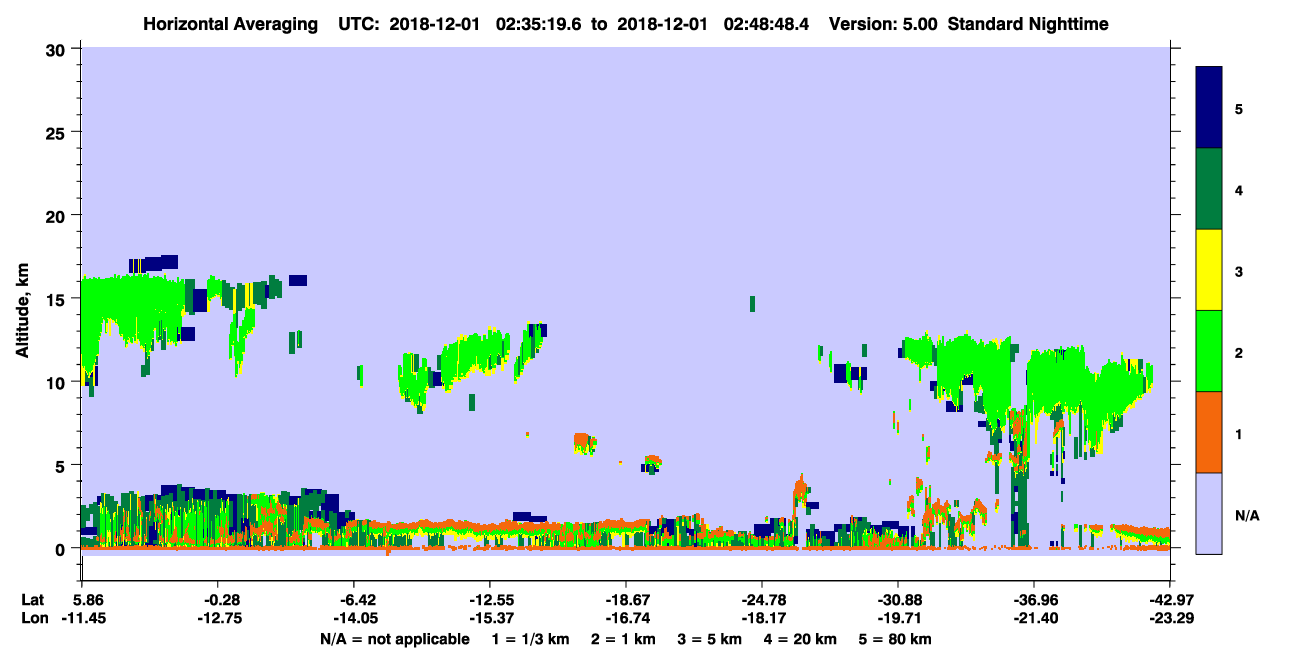Click the latitude value -0.28
The image size is (1300, 667).
tap(217, 600)
